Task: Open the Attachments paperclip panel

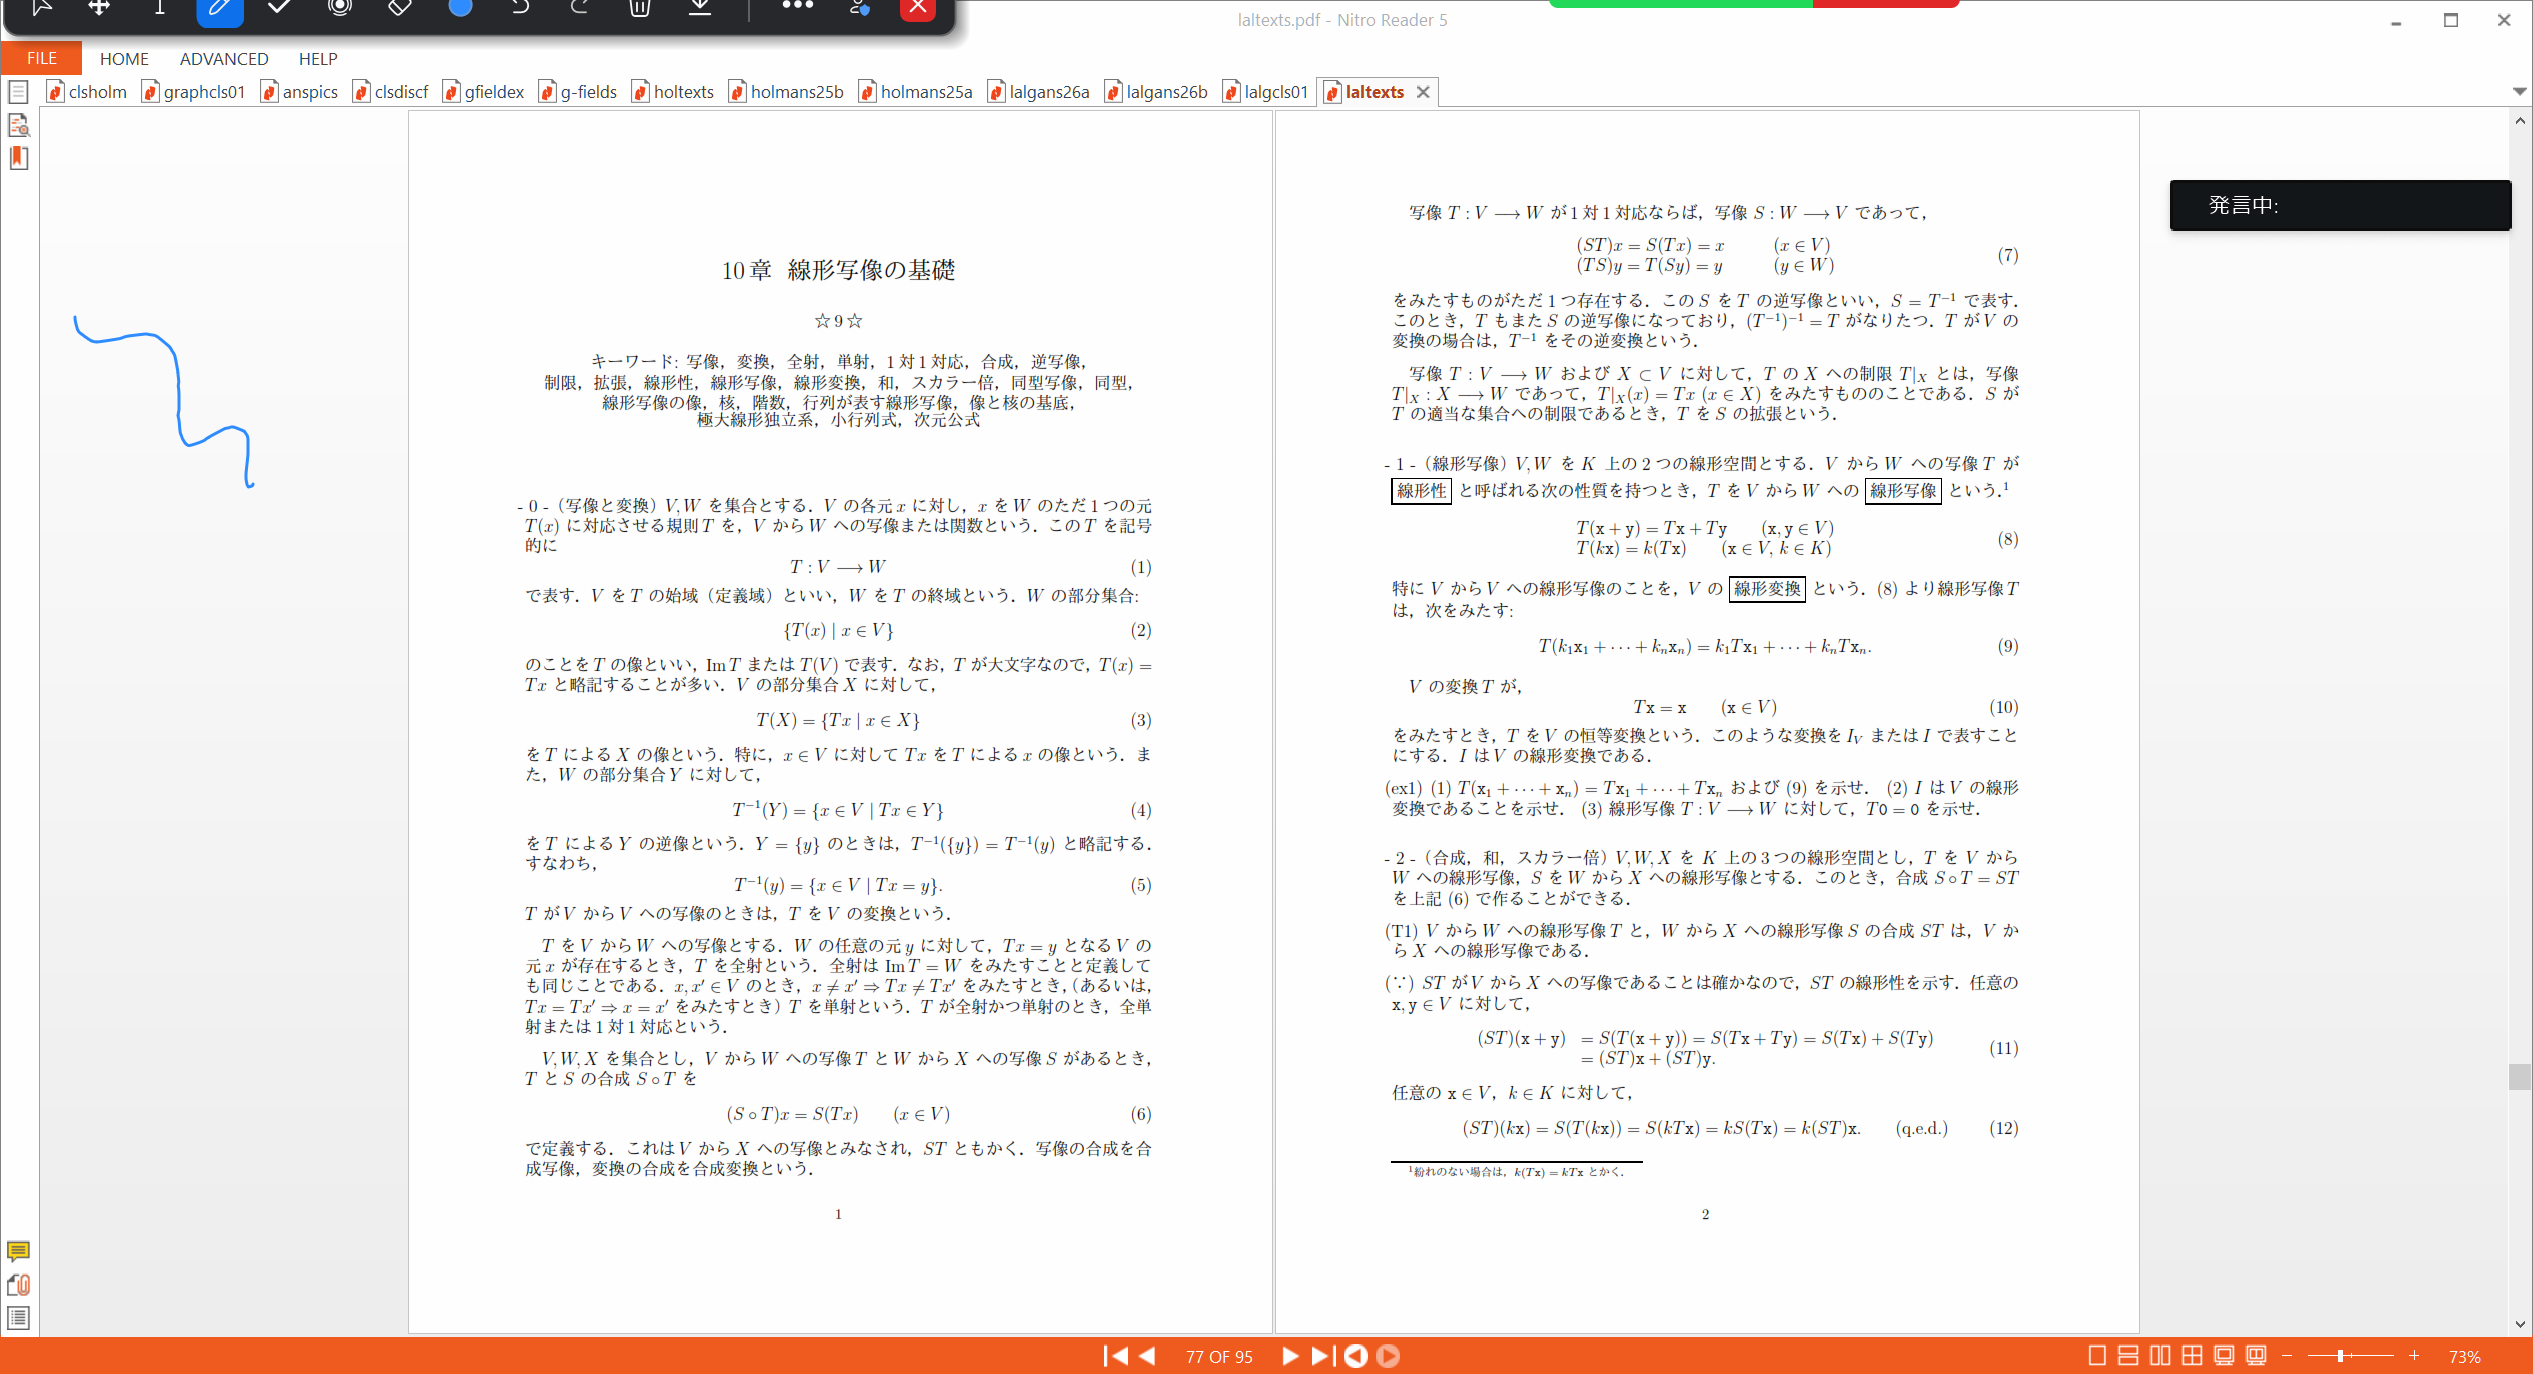Action: coord(18,1285)
